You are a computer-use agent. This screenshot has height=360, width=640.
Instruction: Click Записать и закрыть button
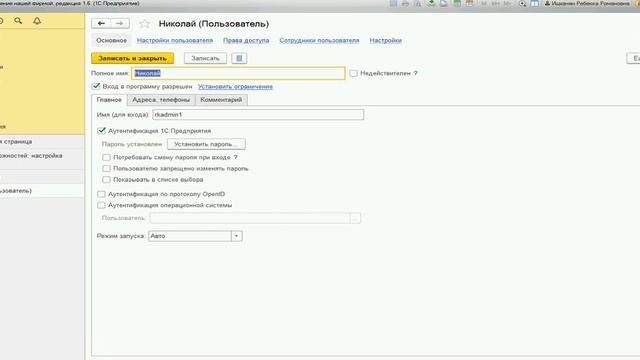tap(133, 58)
